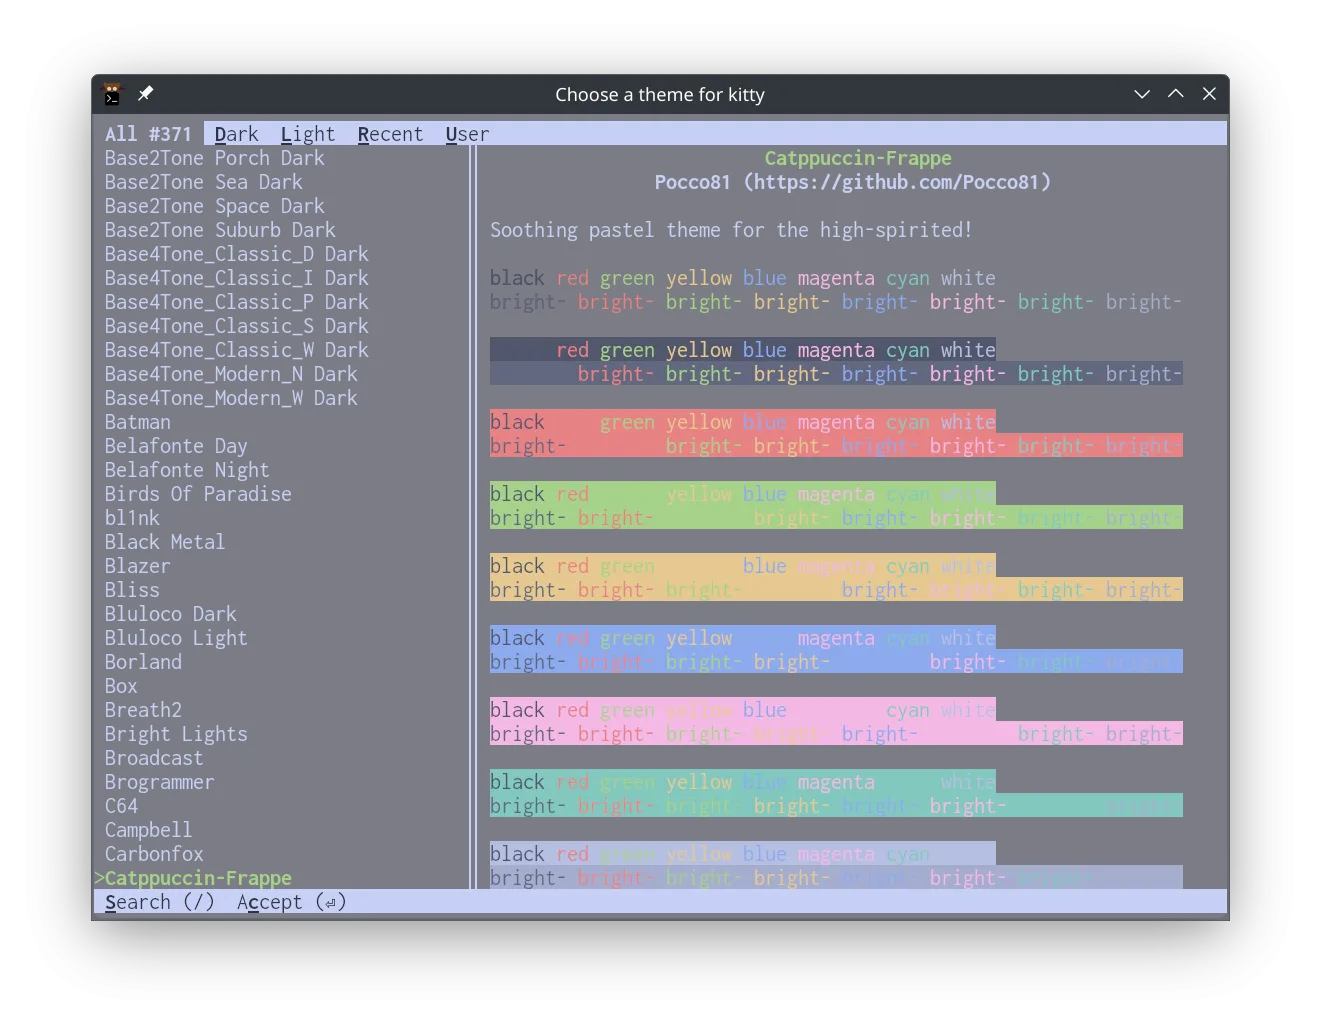Click the kitty terminal icon in the title bar
This screenshot has height=1029, width=1321.
tap(112, 94)
